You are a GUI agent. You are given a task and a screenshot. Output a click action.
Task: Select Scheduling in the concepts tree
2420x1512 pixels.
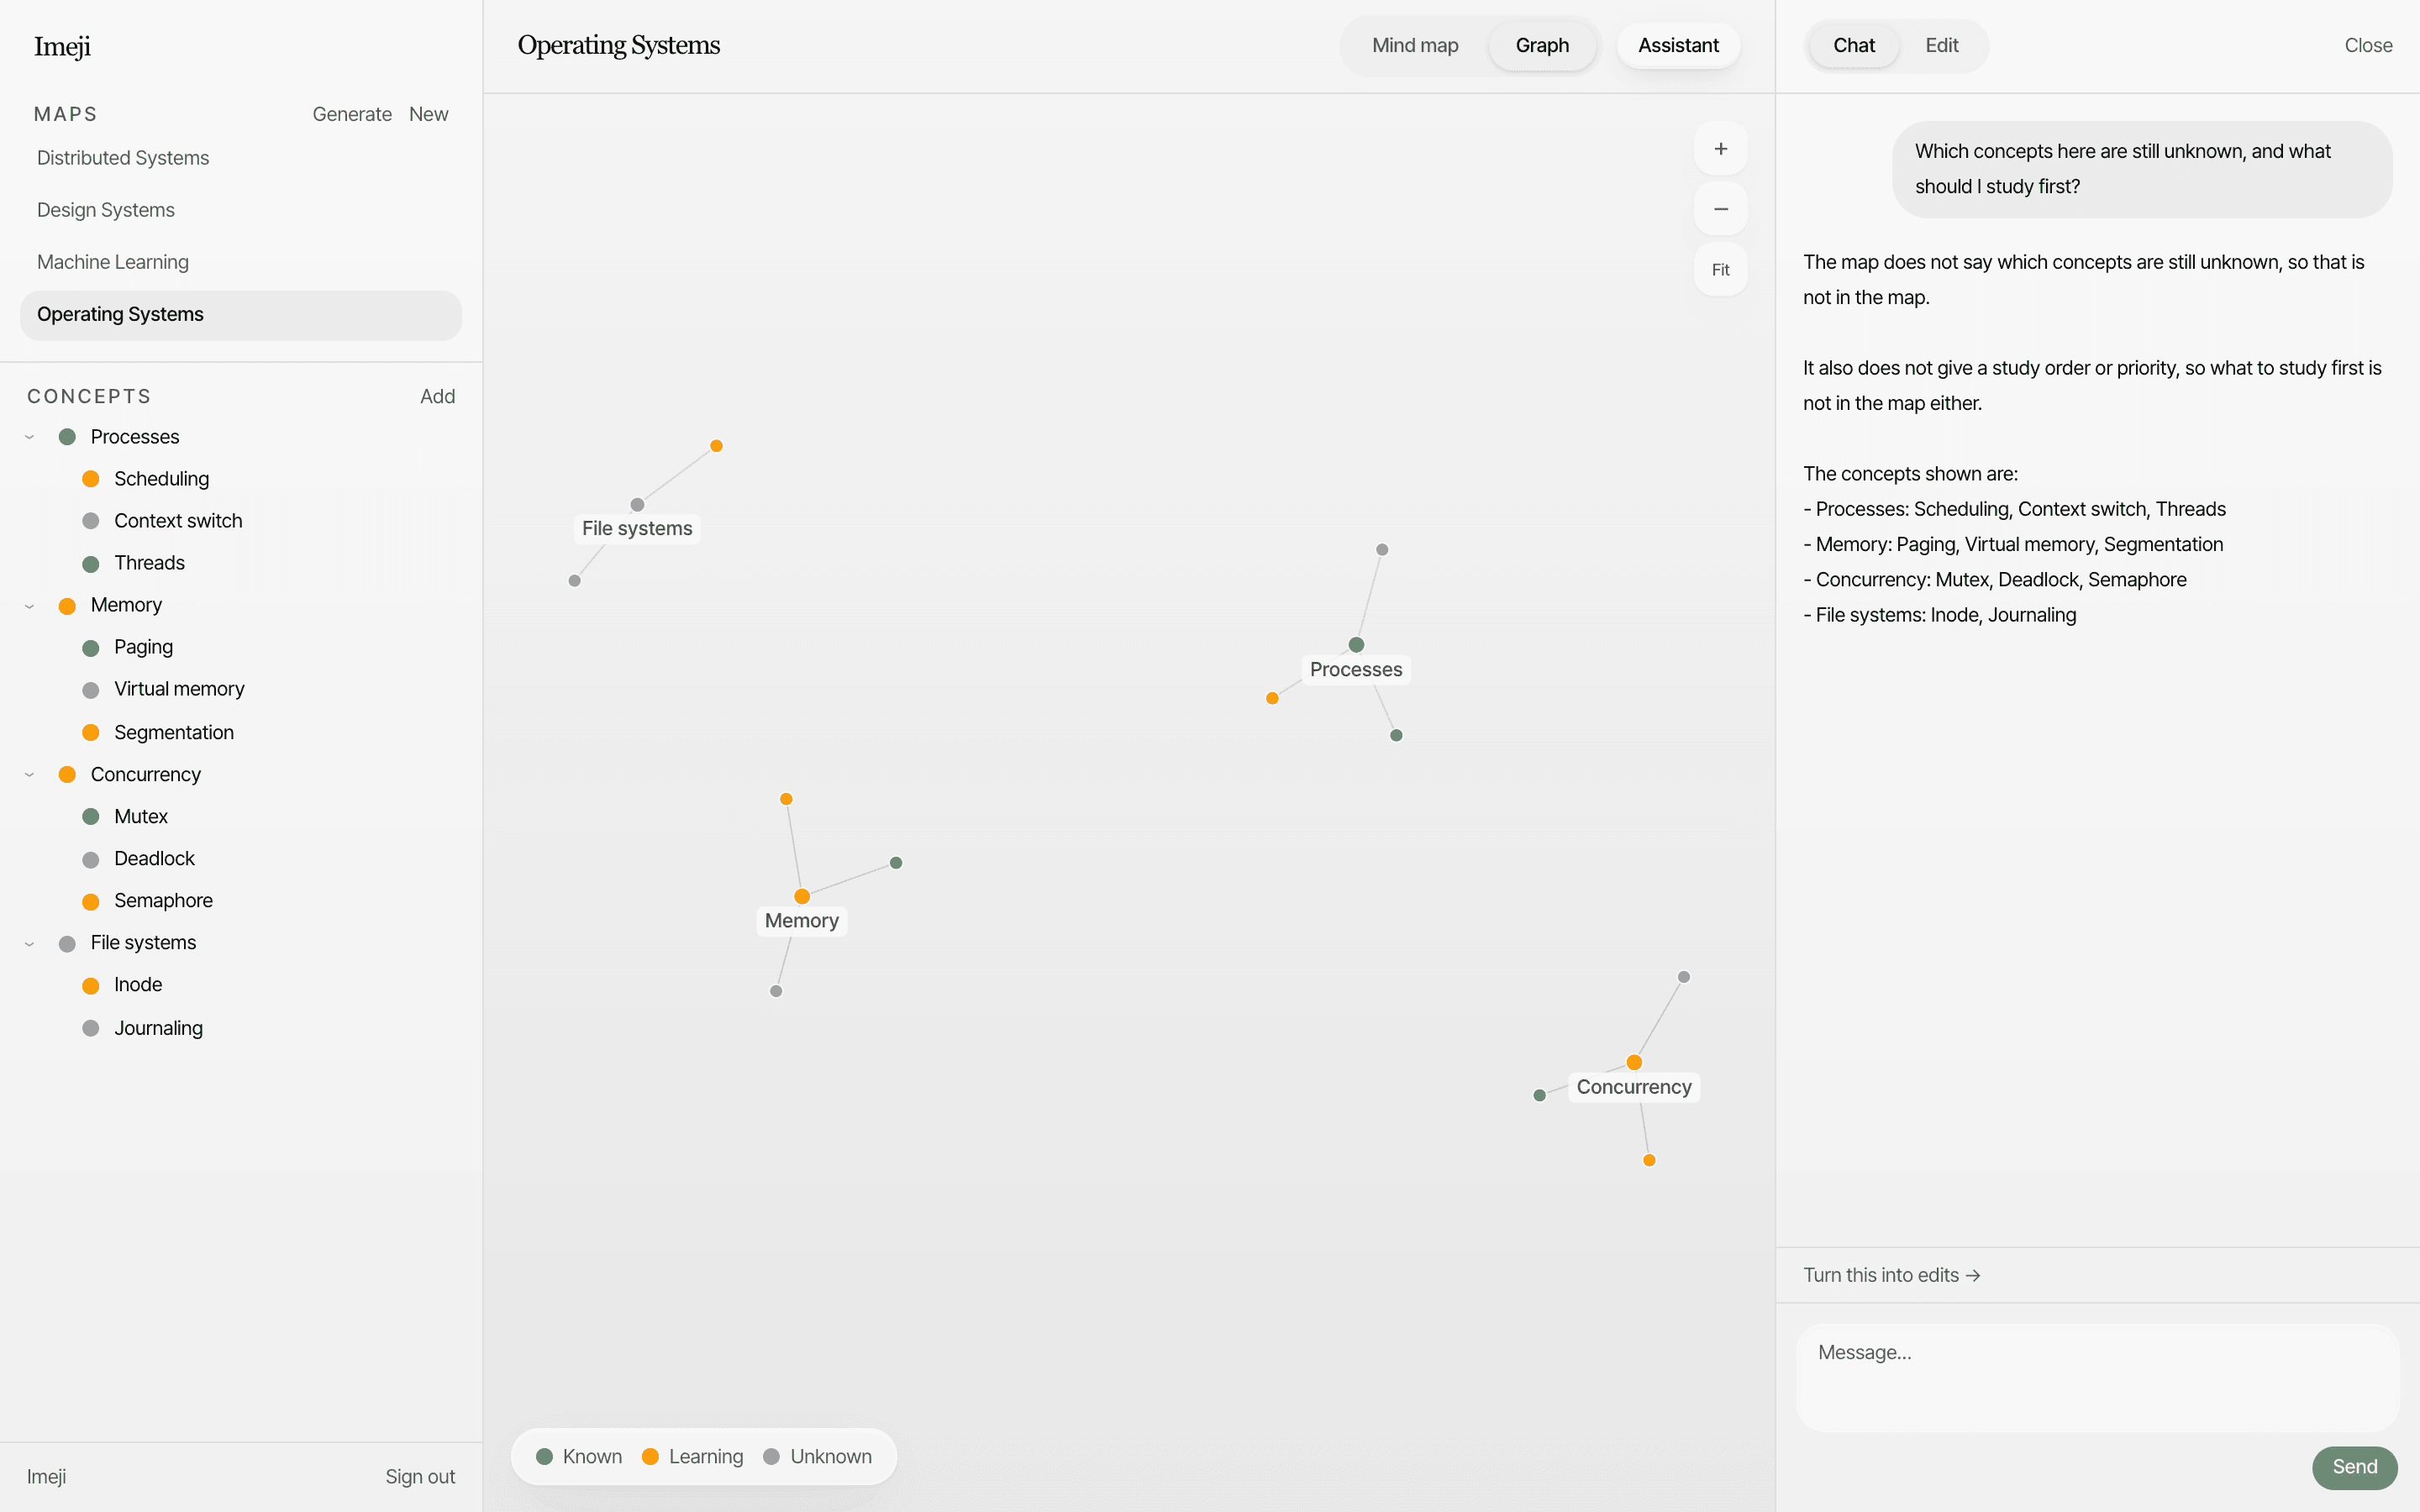161,479
